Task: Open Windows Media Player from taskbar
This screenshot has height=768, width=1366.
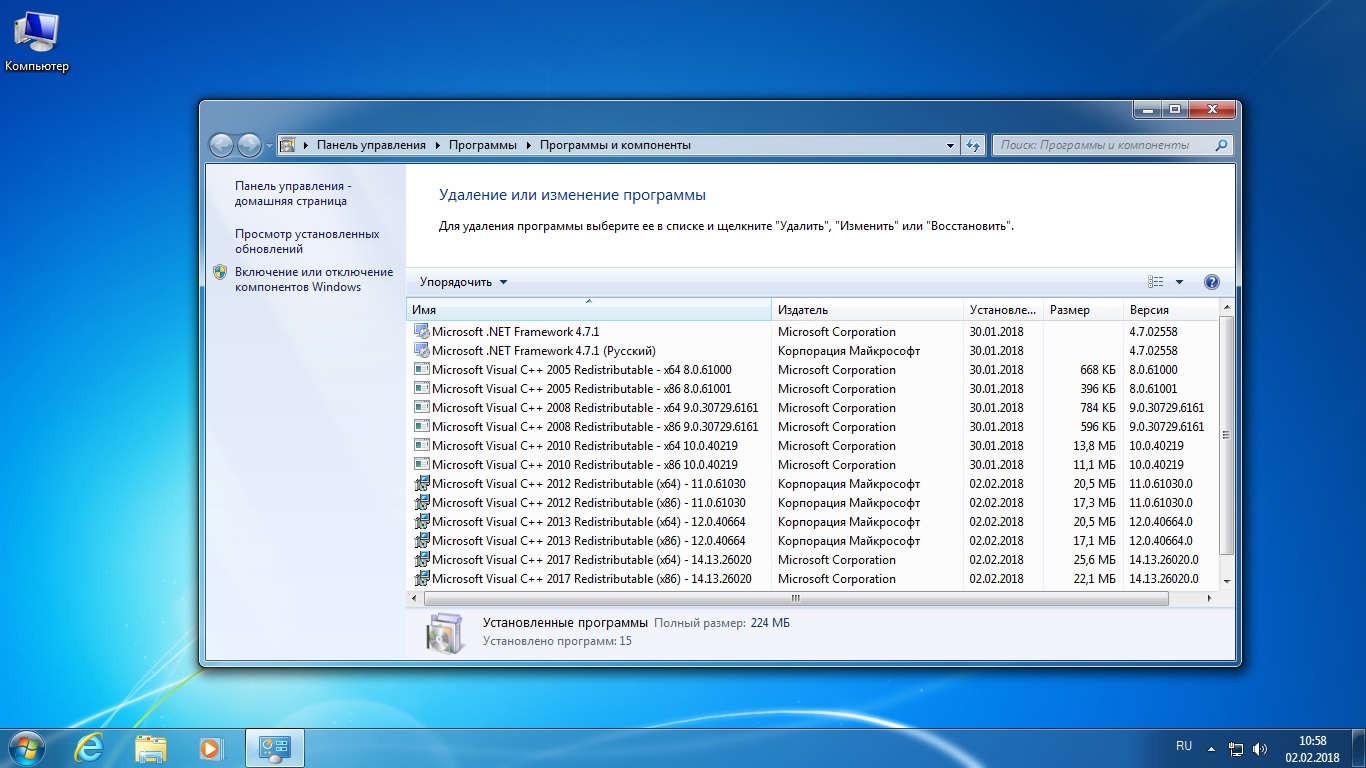Action: click(x=210, y=748)
